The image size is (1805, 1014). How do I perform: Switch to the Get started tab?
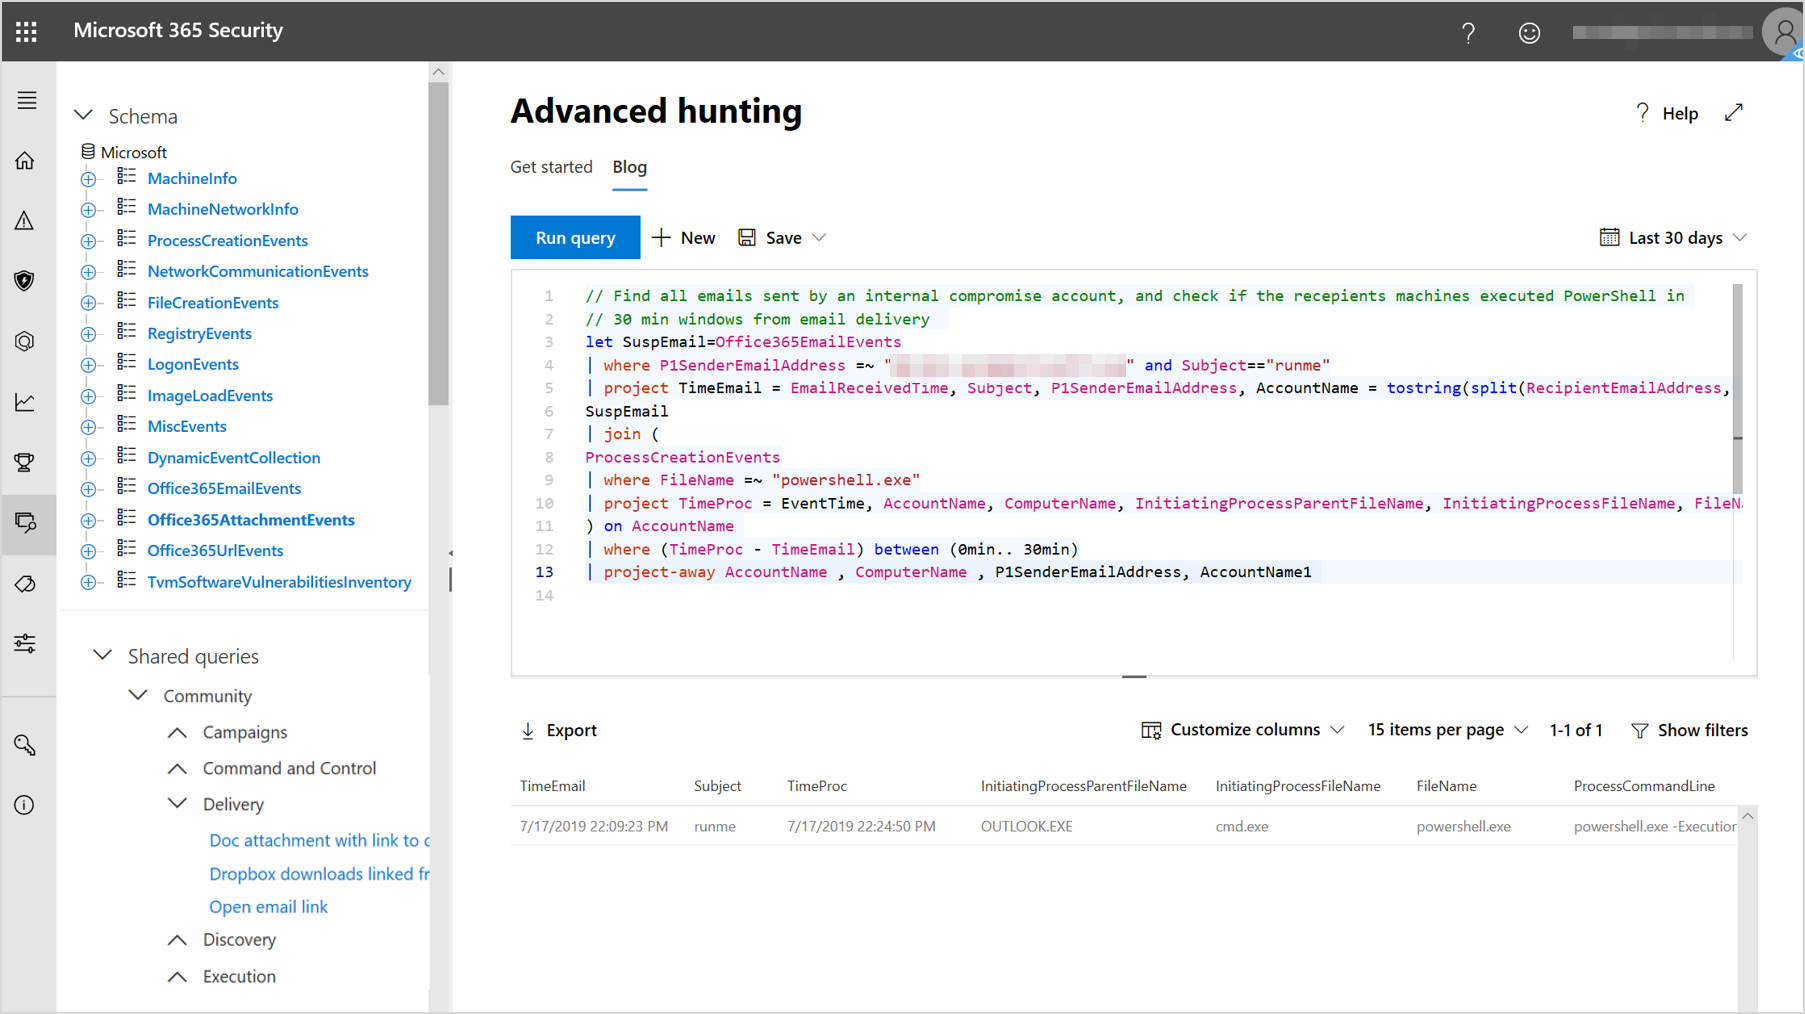pyautogui.click(x=551, y=167)
